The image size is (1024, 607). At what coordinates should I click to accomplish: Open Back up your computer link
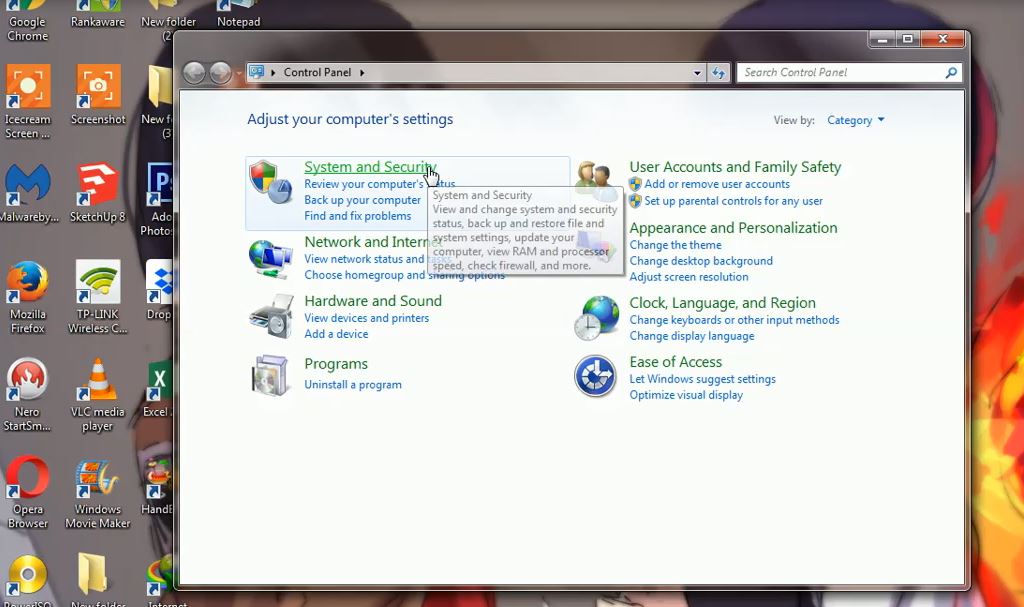362,200
